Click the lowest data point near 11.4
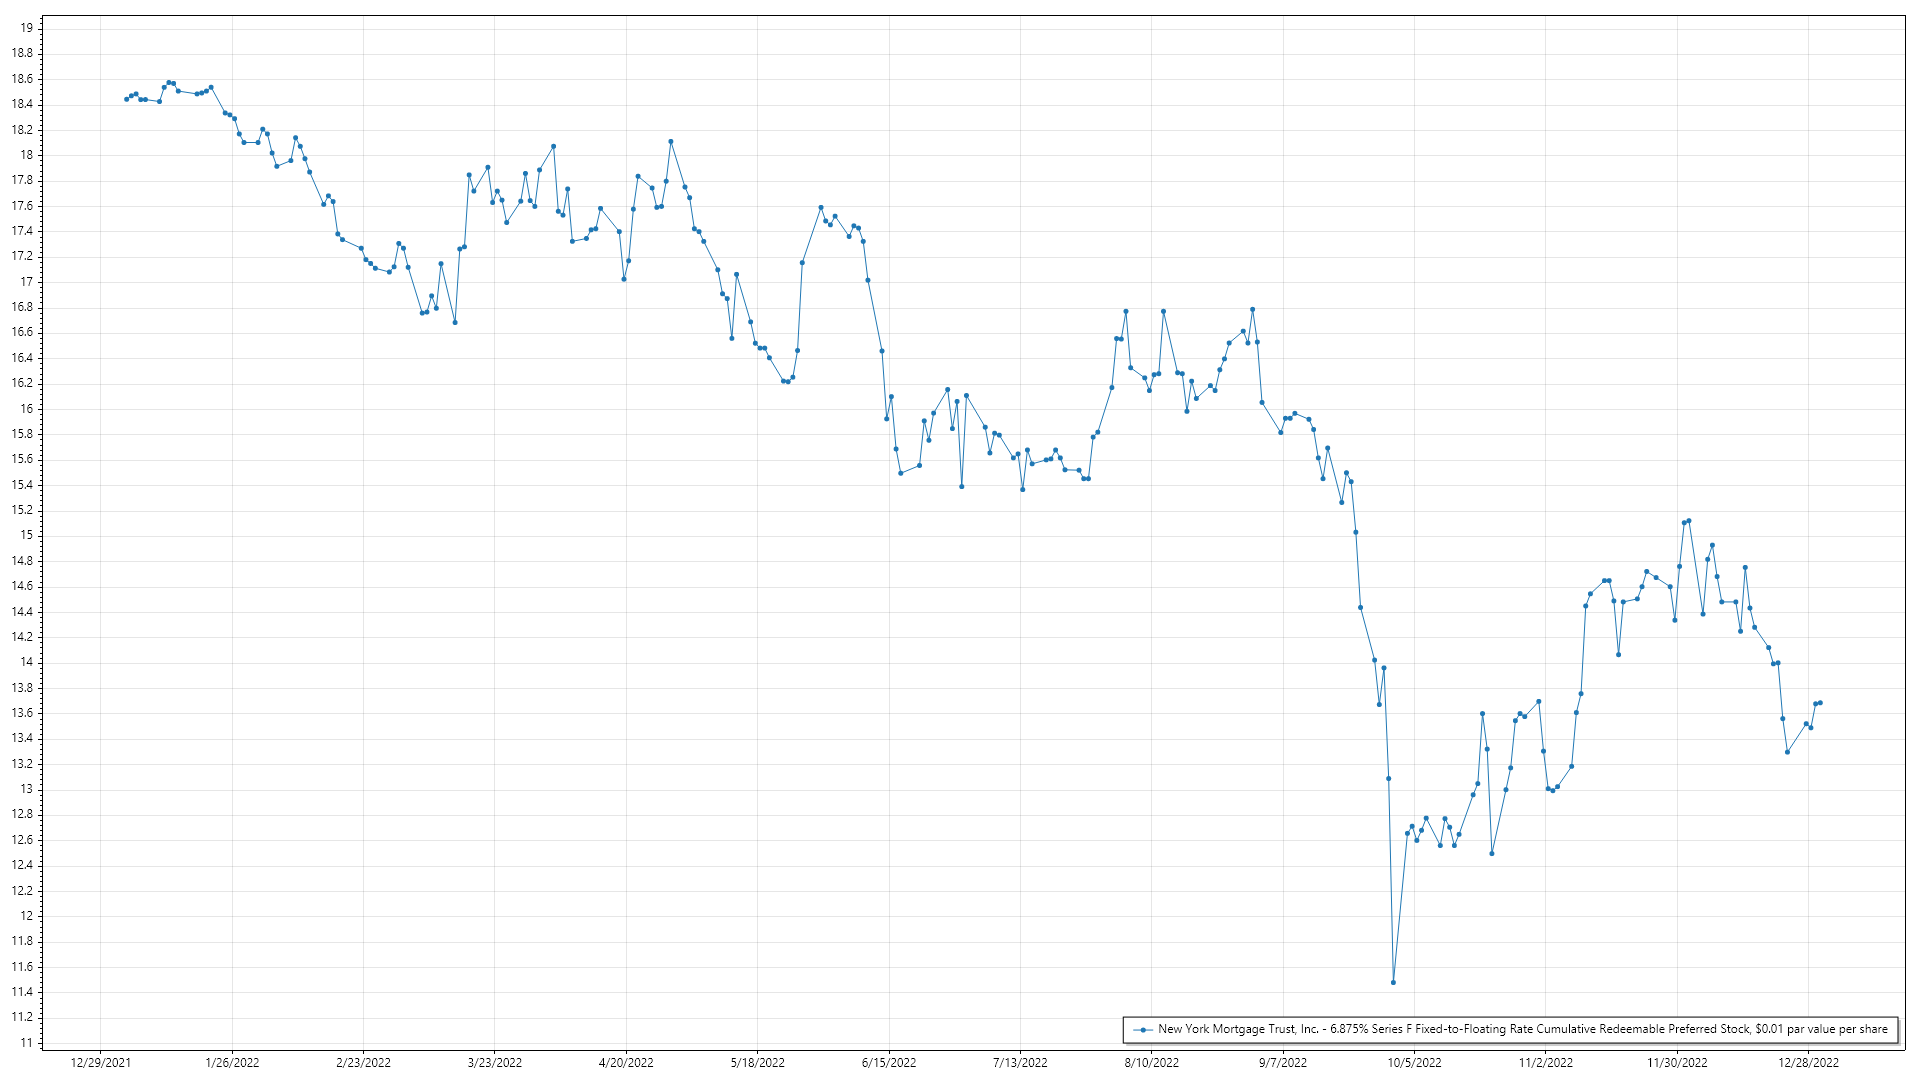 point(1393,982)
